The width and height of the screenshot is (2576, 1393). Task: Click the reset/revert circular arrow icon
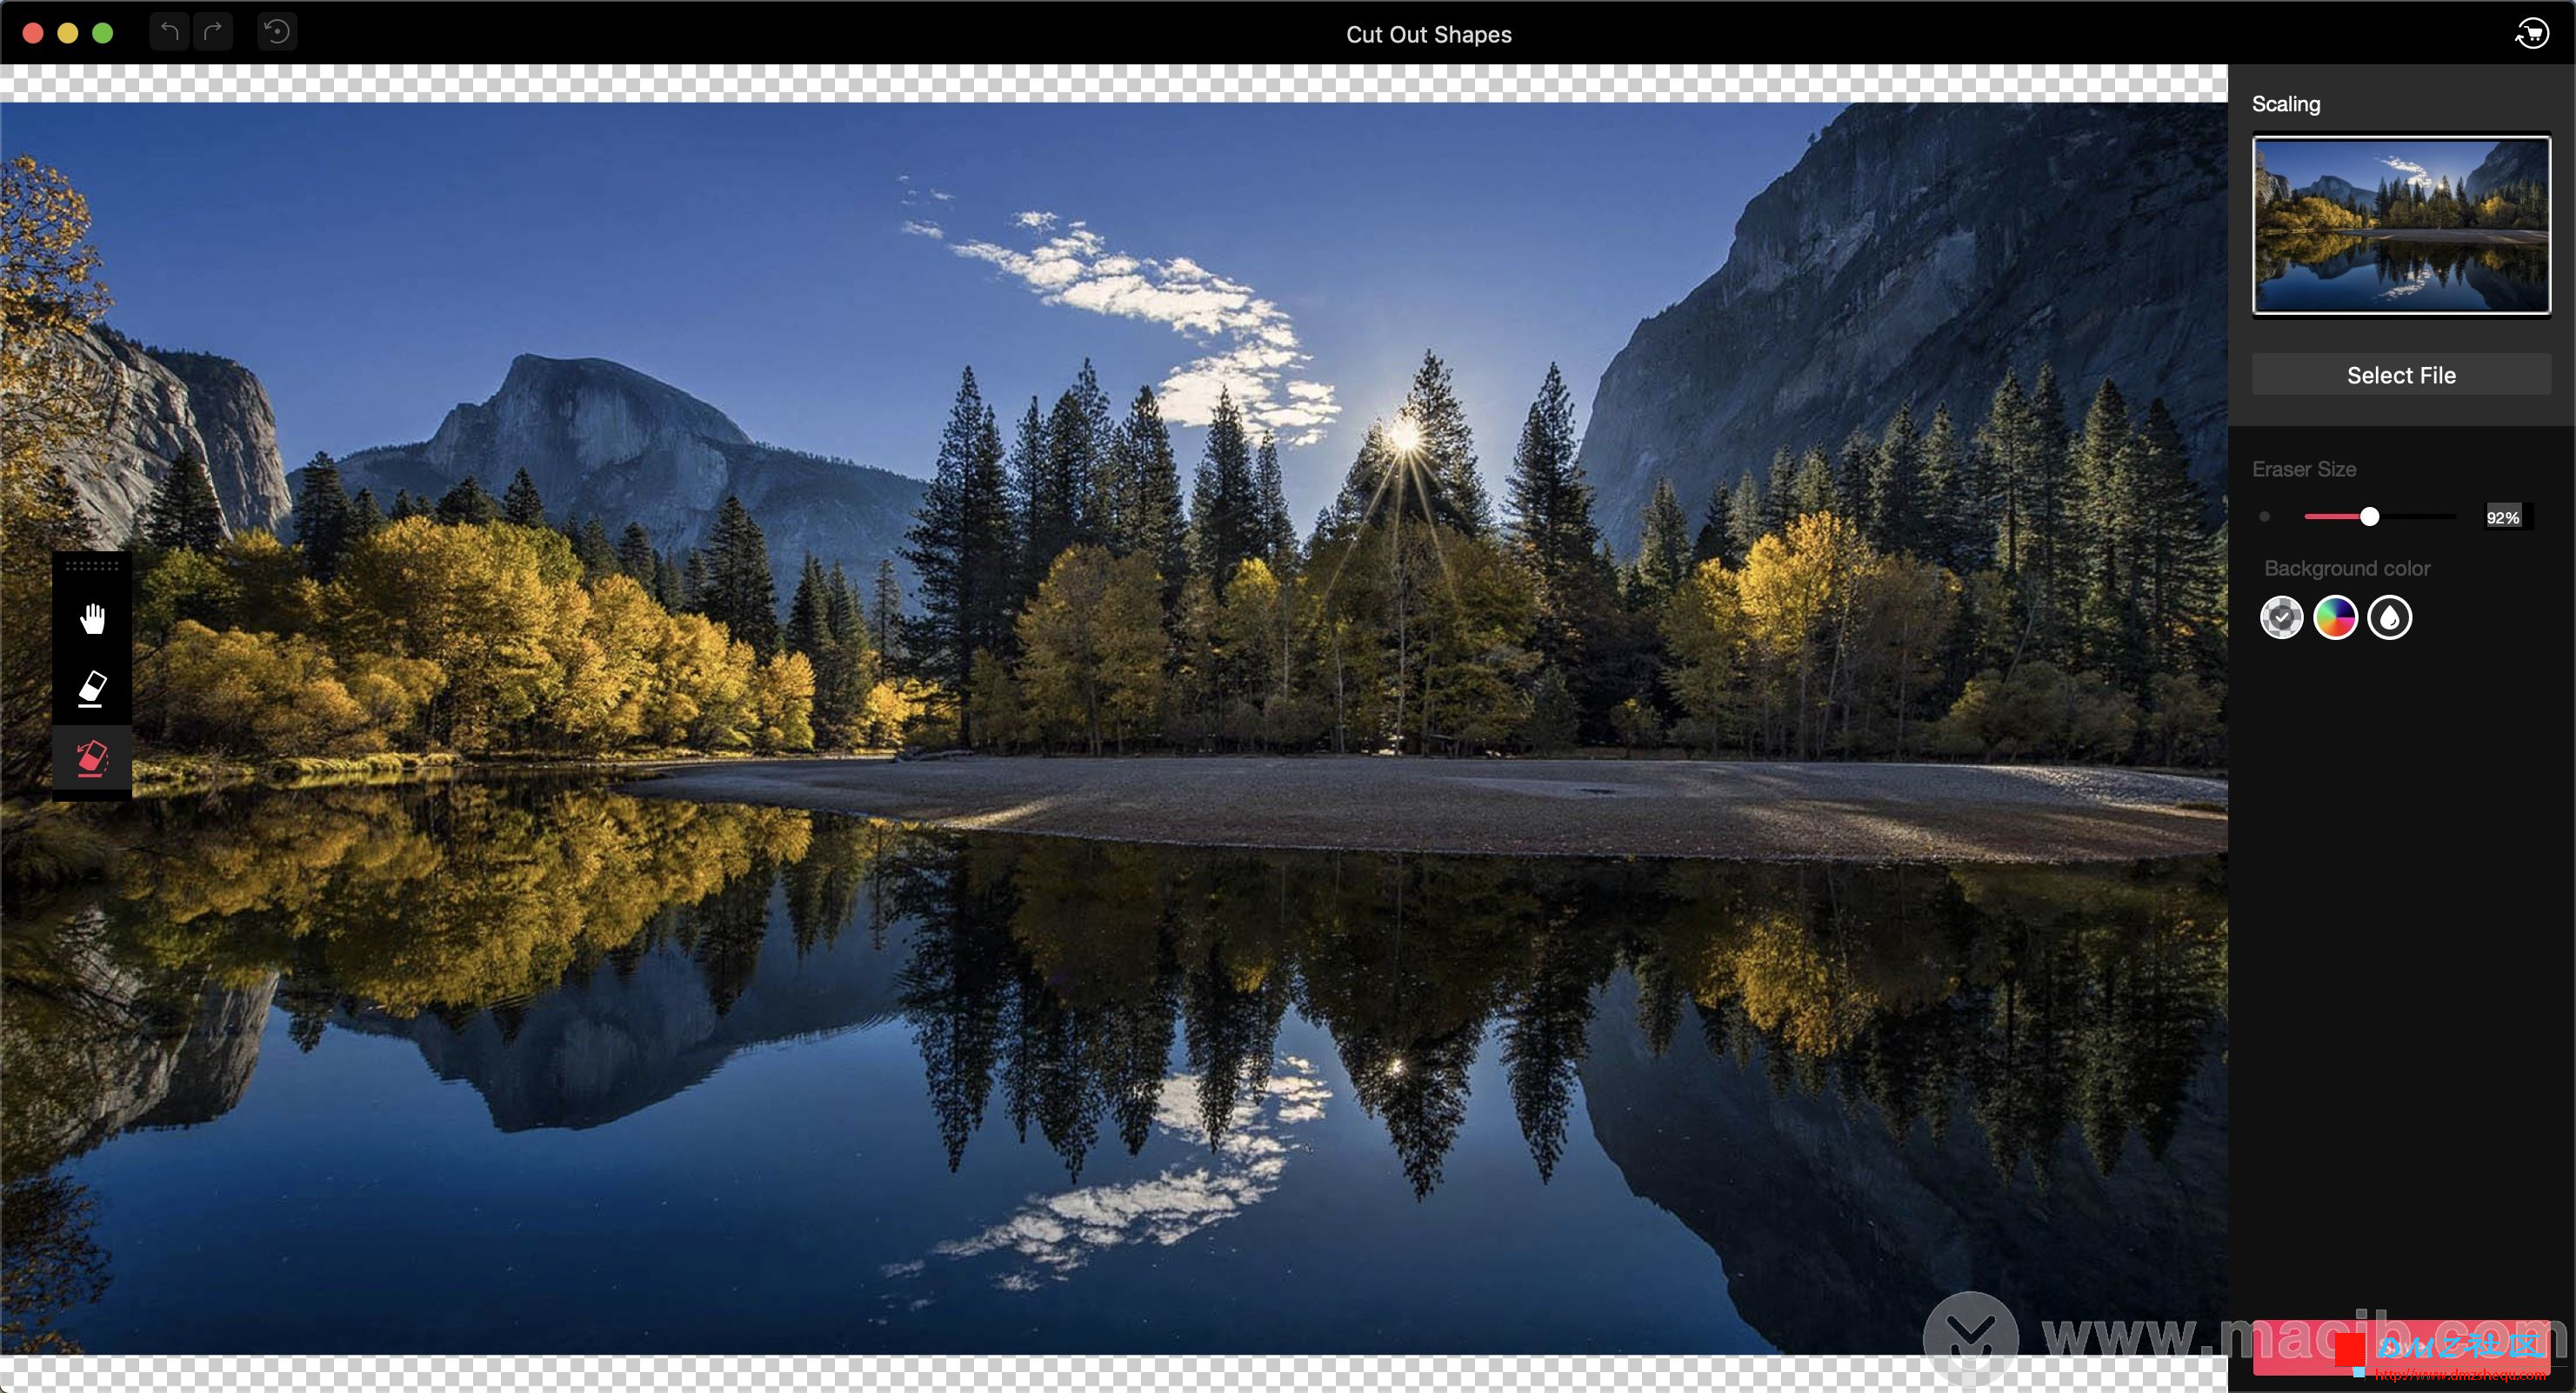(x=276, y=32)
